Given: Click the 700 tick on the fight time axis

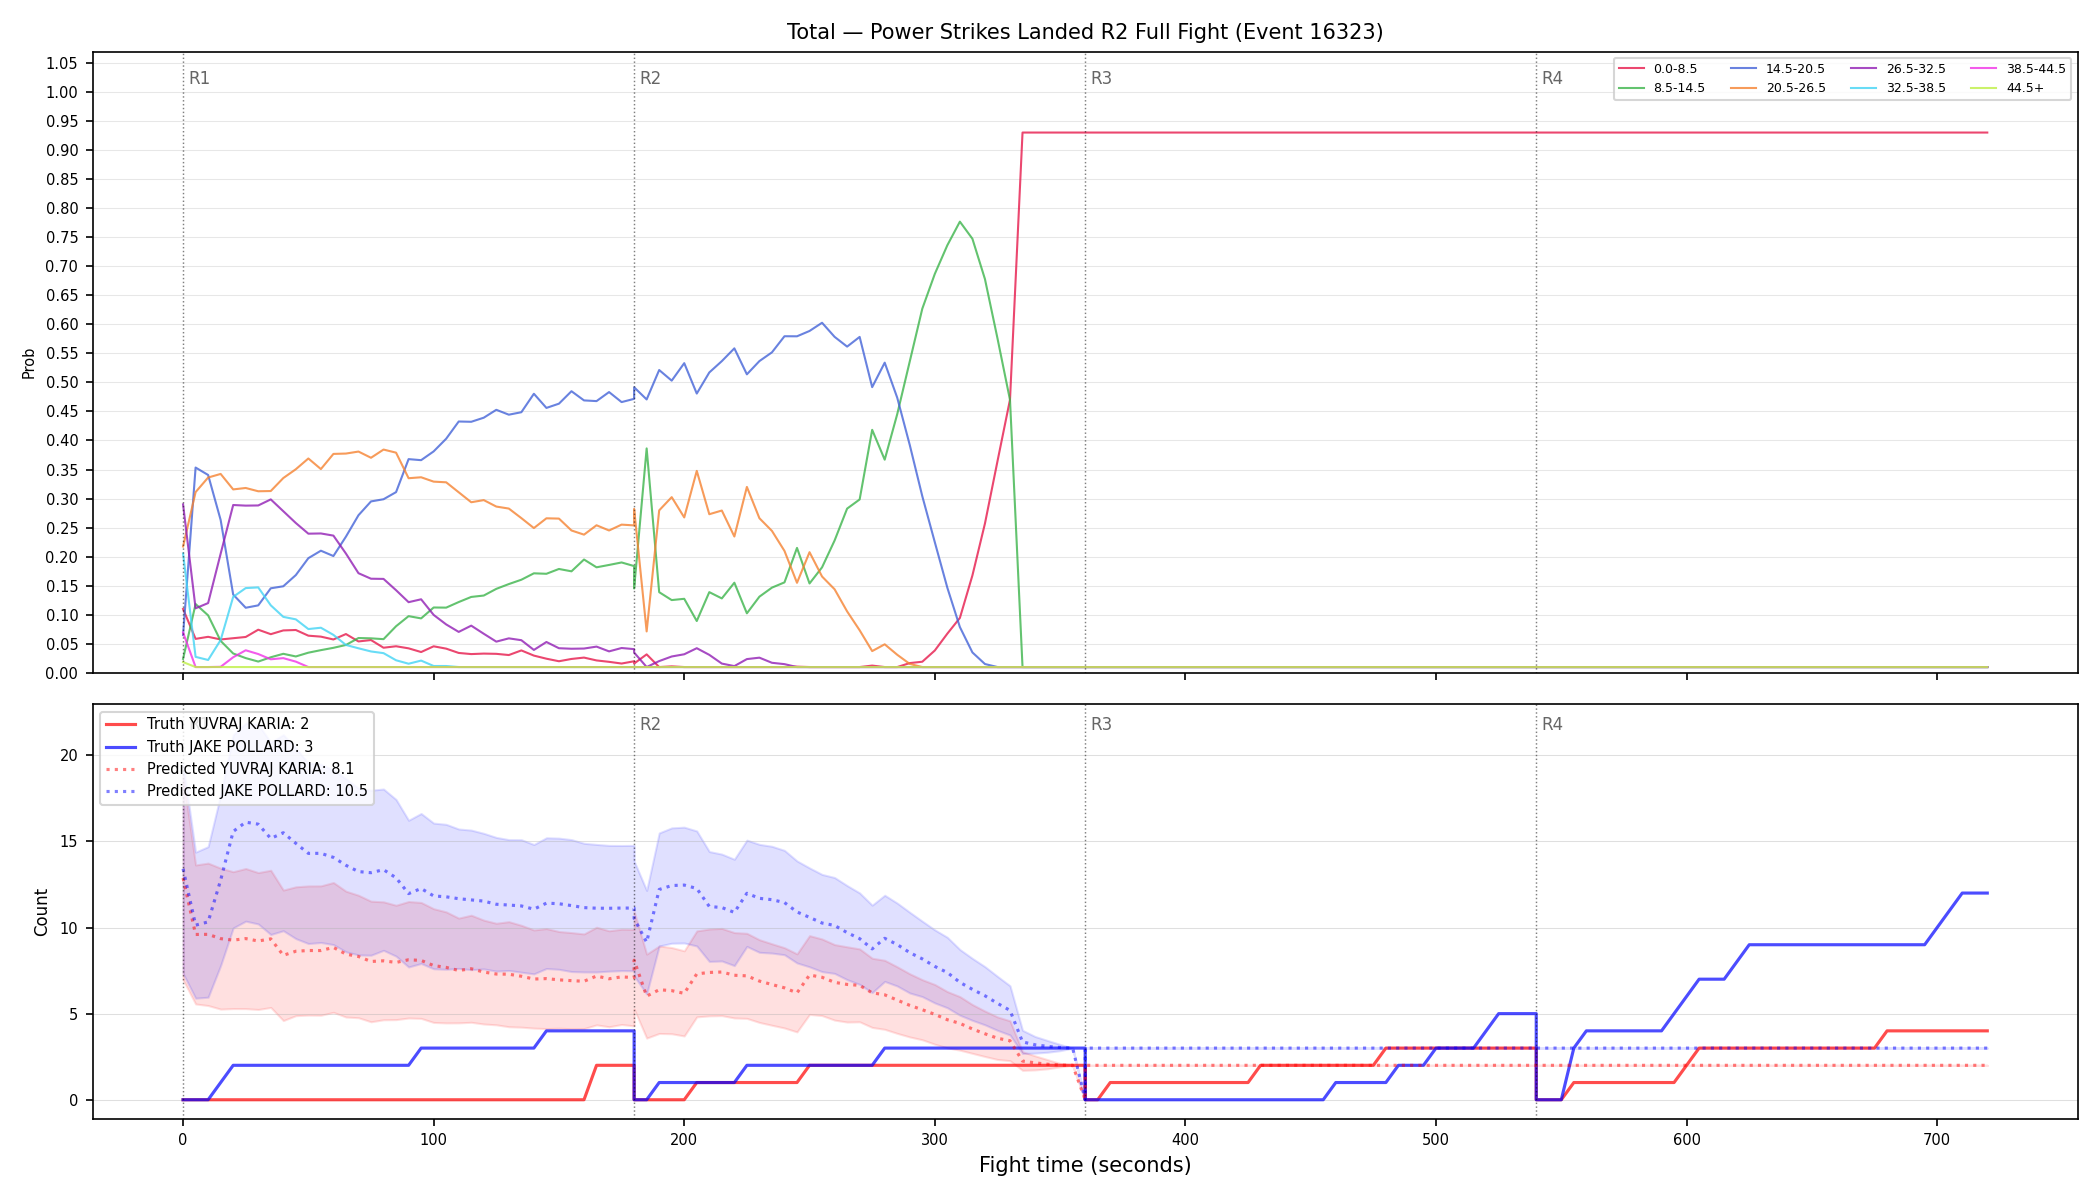Looking at the screenshot, I should [1937, 1139].
